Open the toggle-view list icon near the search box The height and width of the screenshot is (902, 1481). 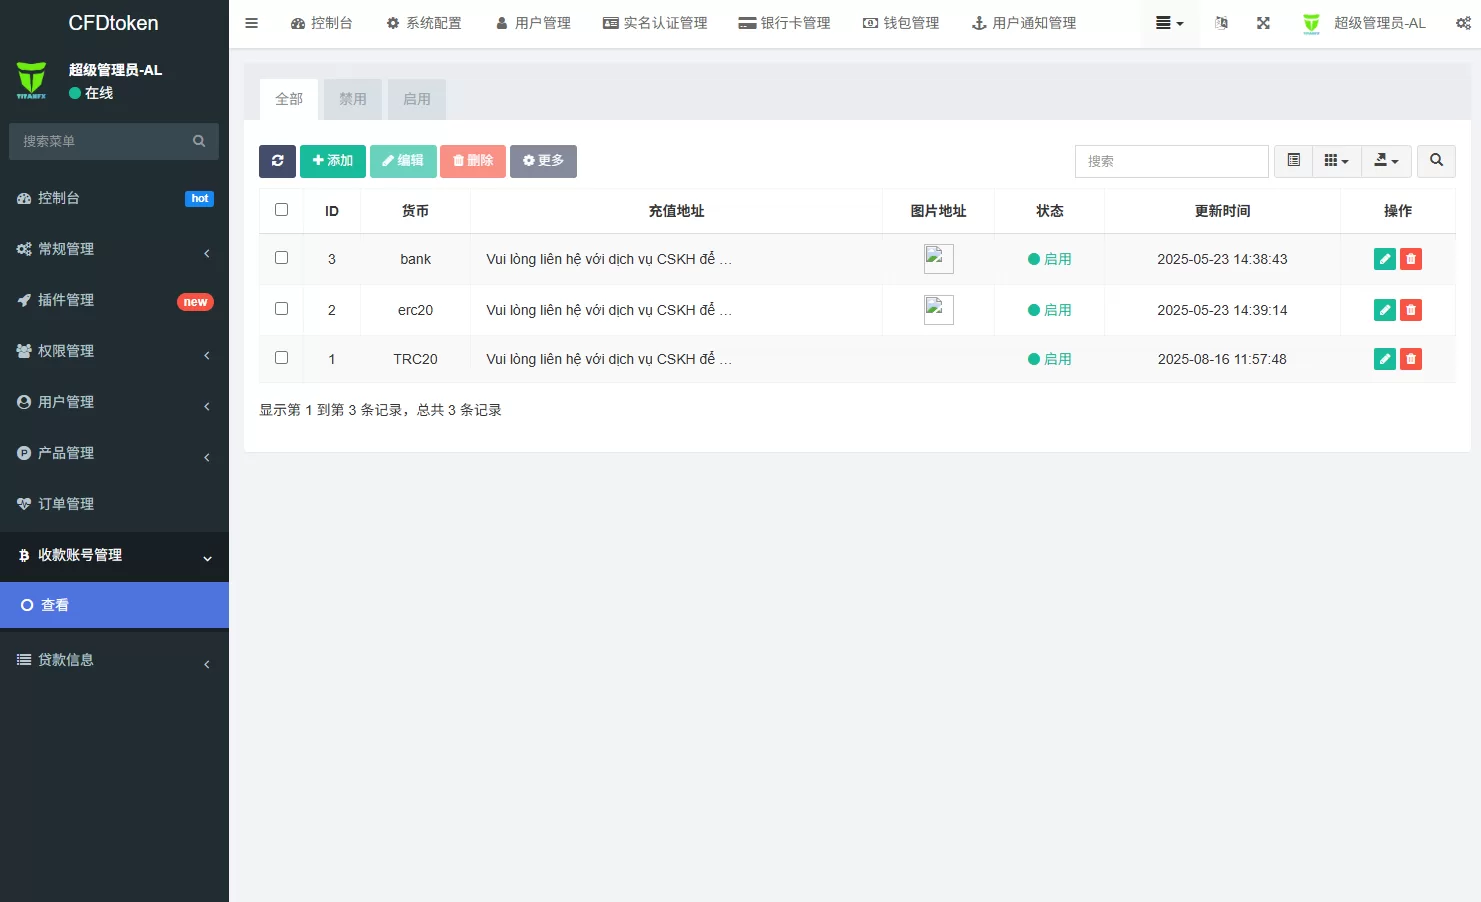click(1292, 160)
